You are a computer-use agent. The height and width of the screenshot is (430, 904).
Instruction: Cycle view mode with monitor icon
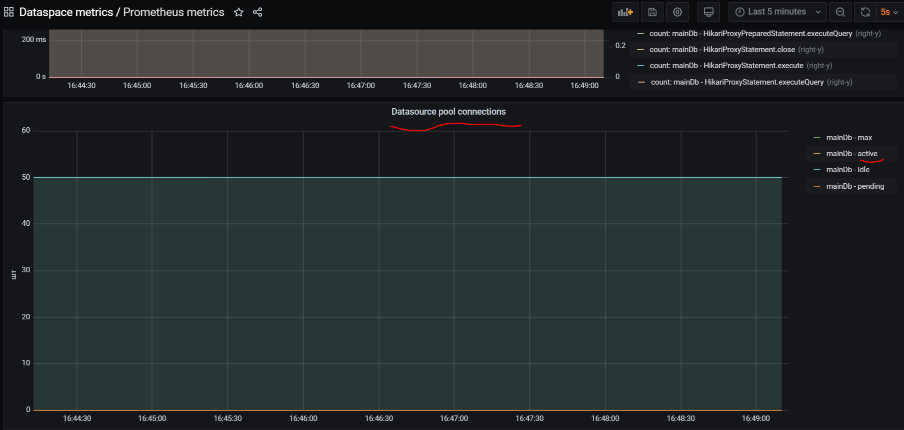point(709,12)
